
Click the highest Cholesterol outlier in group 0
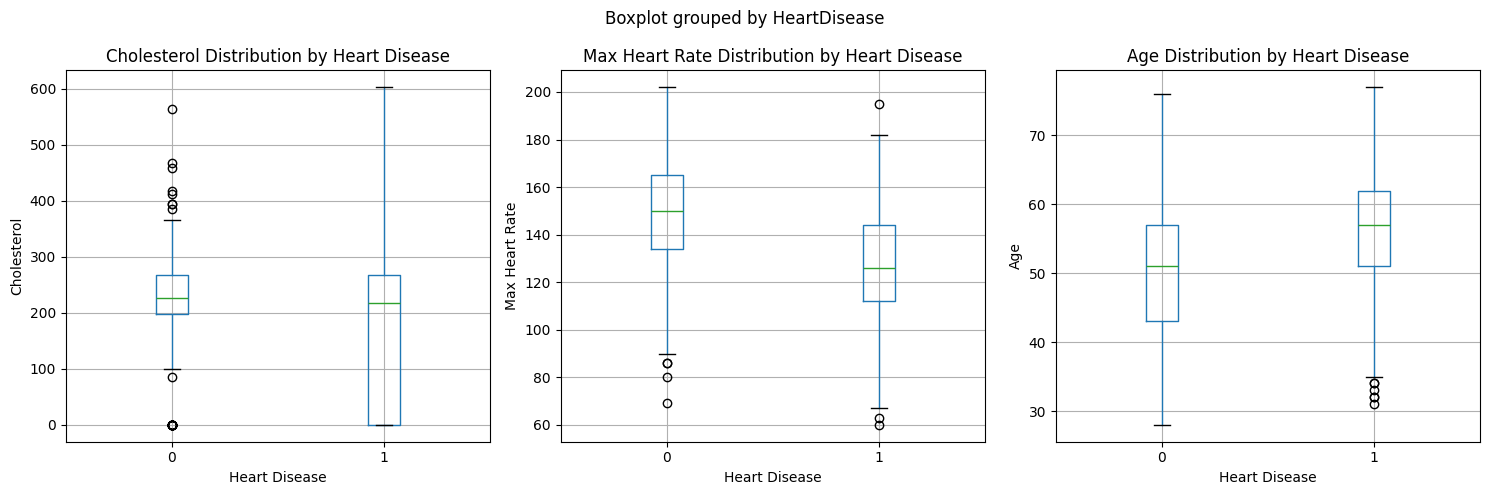pos(172,109)
